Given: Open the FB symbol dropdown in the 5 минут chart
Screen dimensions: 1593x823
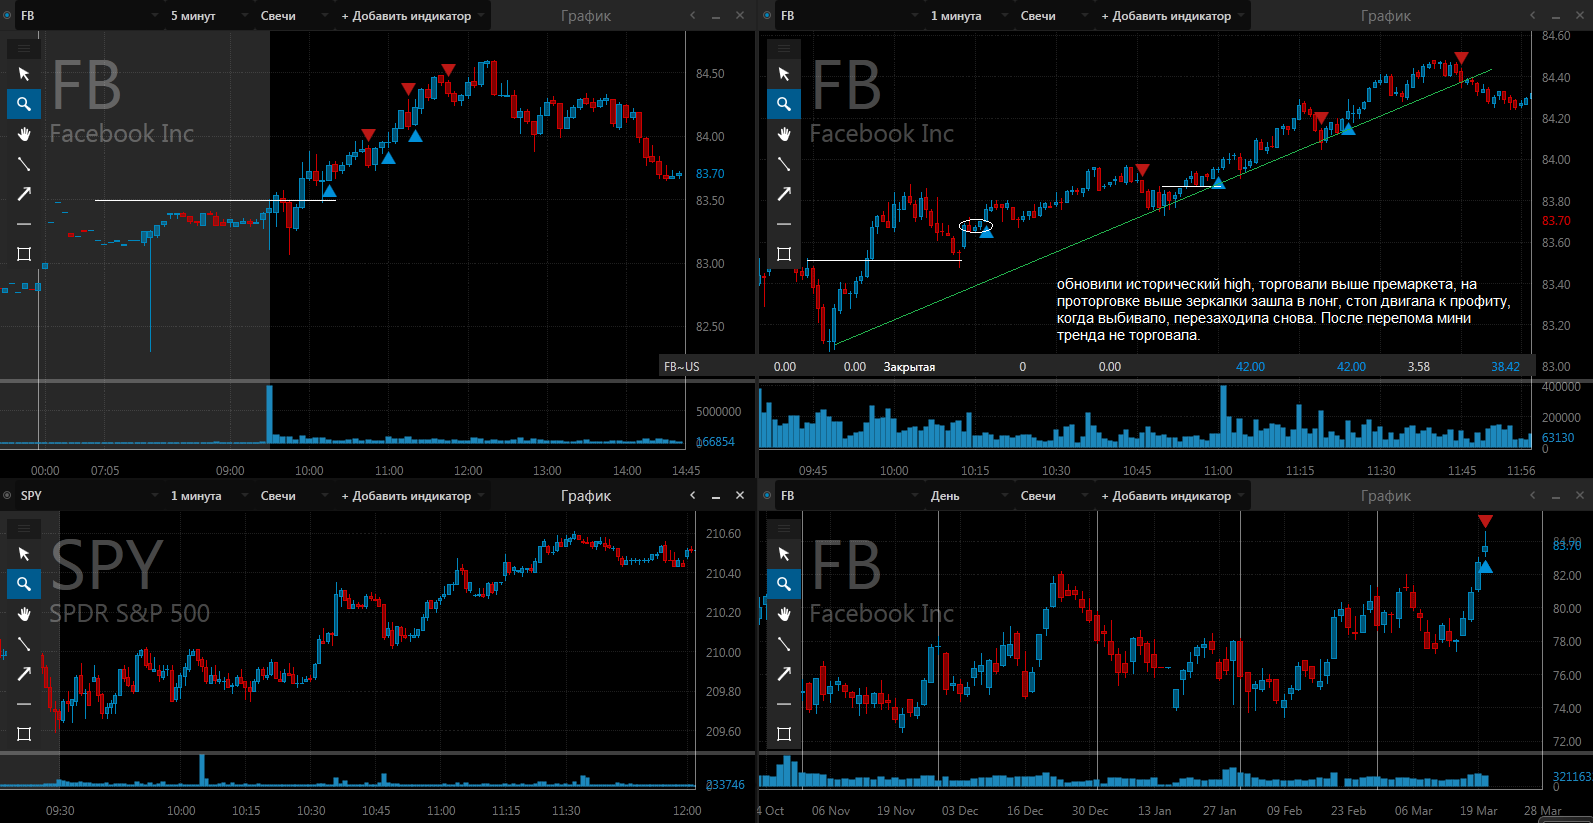Looking at the screenshot, I should pyautogui.click(x=89, y=16).
